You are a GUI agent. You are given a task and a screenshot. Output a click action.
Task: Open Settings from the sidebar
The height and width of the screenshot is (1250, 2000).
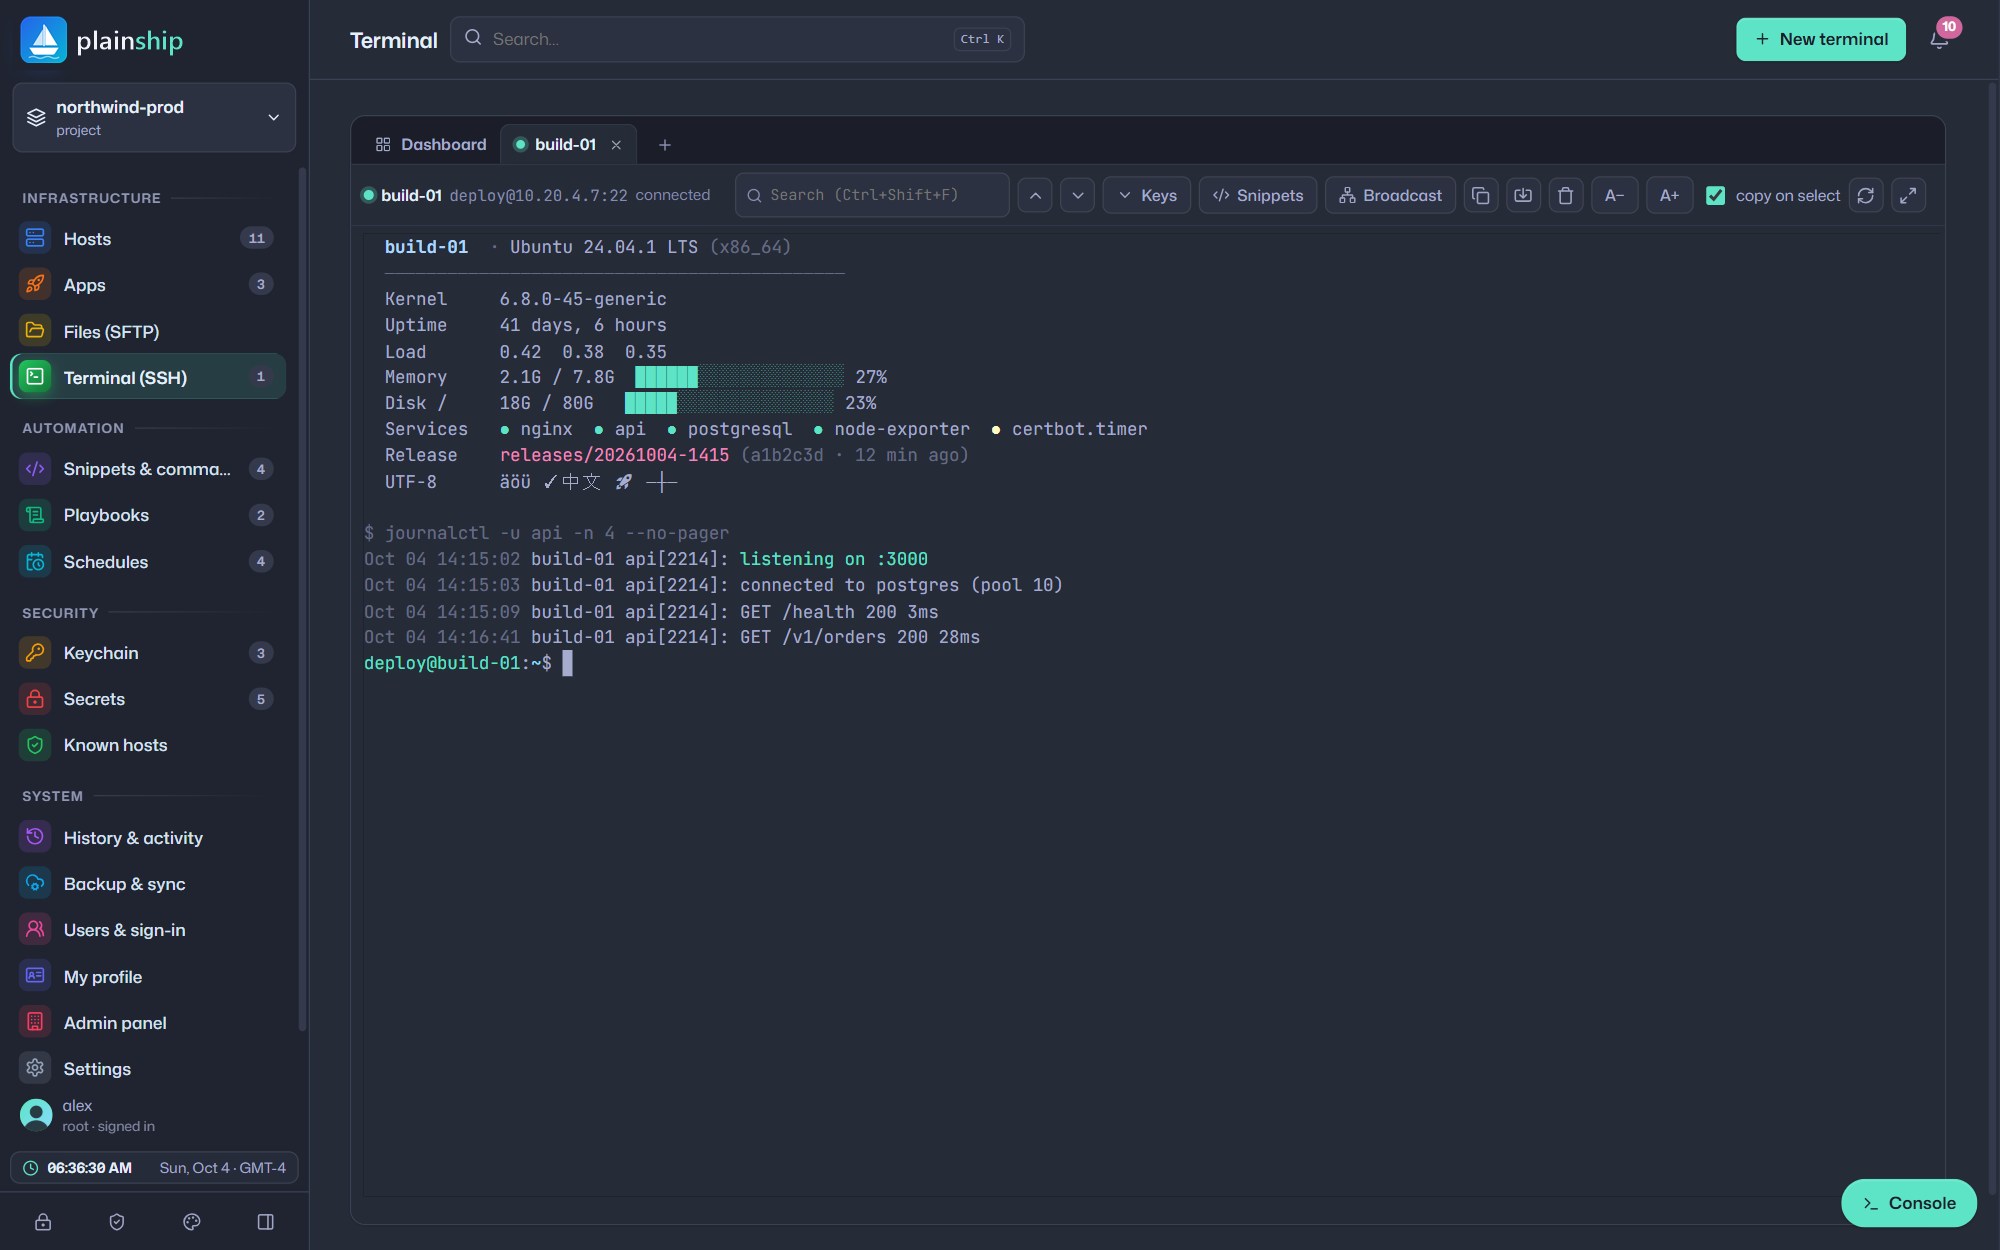(148, 1069)
